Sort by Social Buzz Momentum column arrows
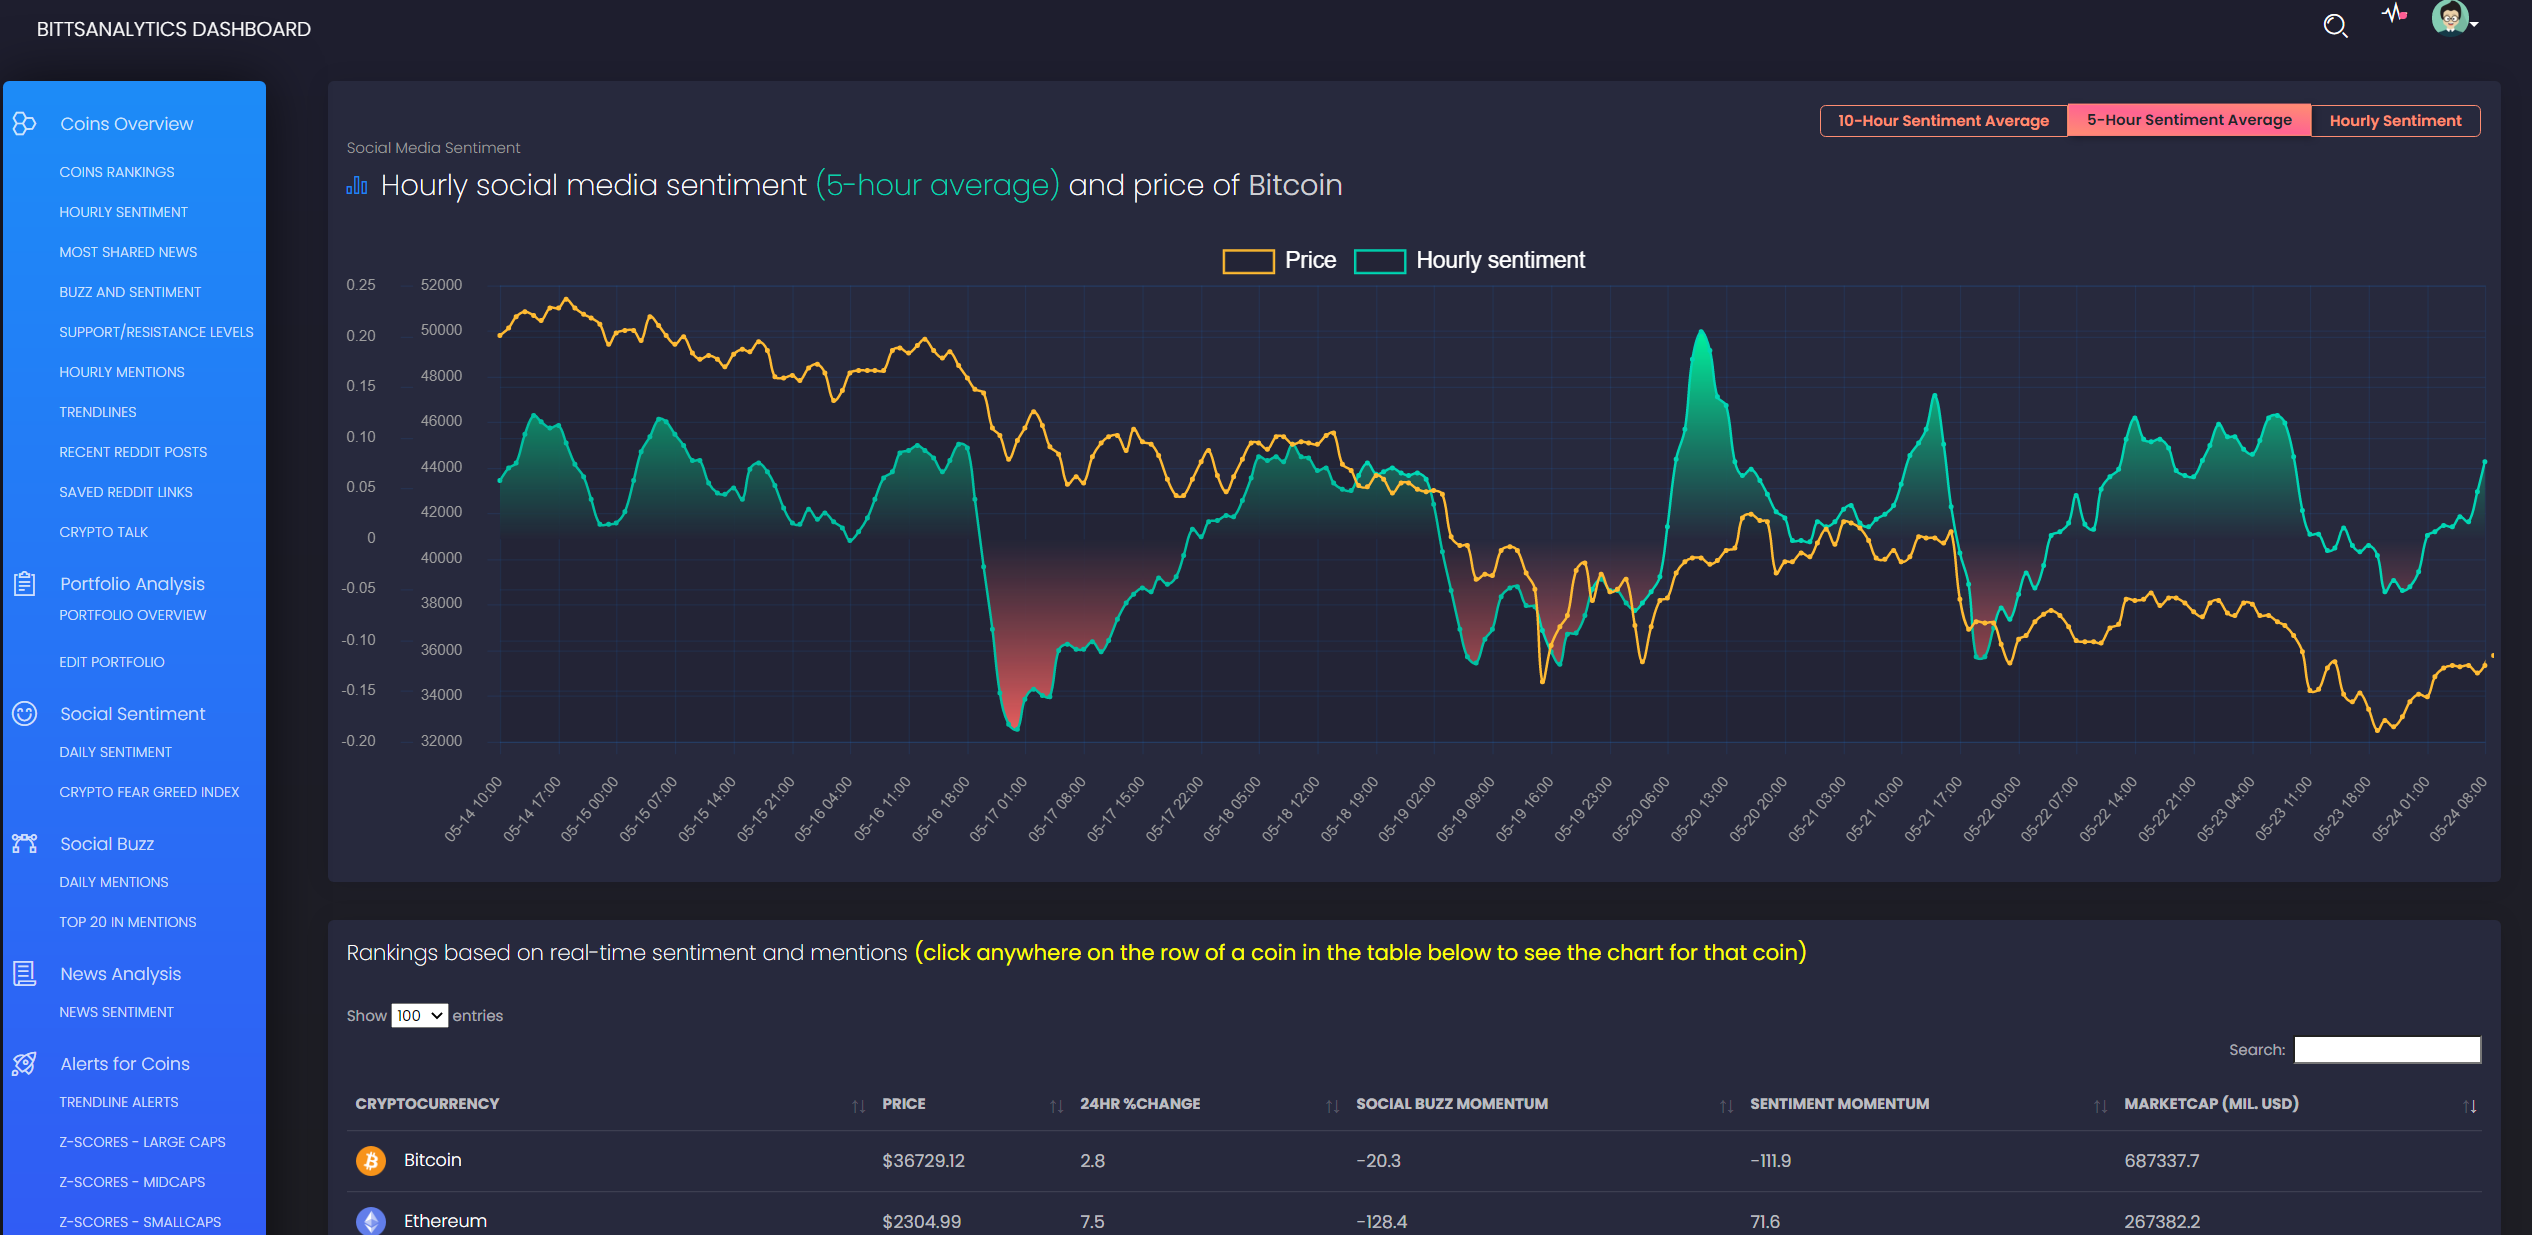 (1726, 1105)
